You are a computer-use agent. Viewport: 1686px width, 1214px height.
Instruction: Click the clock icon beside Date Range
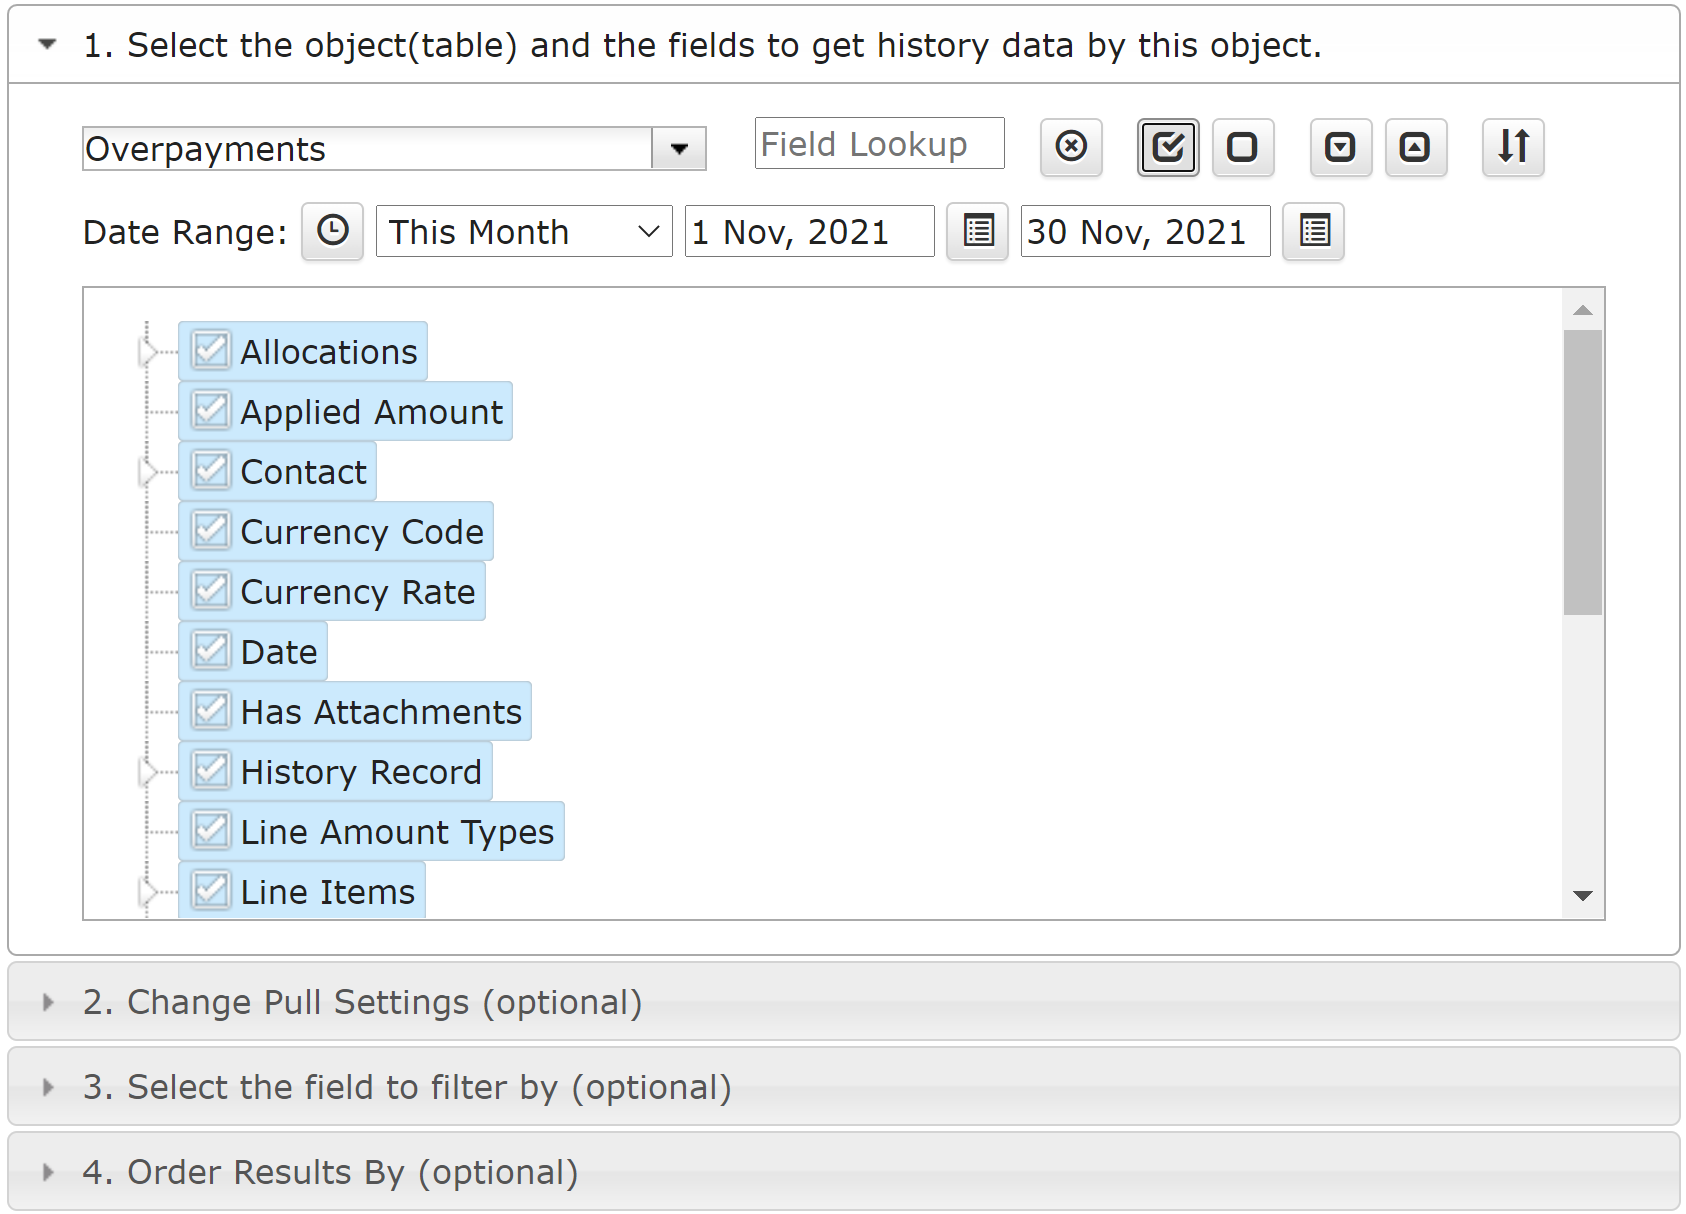tap(332, 232)
